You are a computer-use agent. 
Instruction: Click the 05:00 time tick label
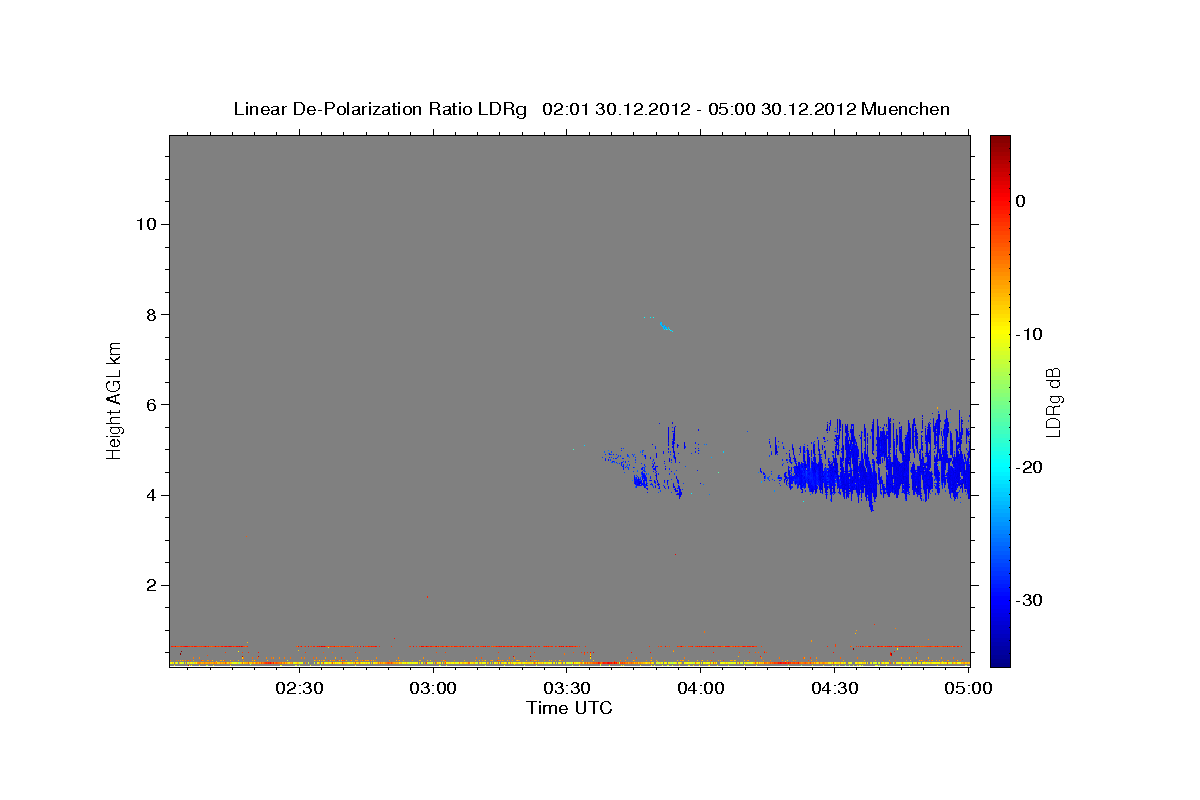pos(968,688)
